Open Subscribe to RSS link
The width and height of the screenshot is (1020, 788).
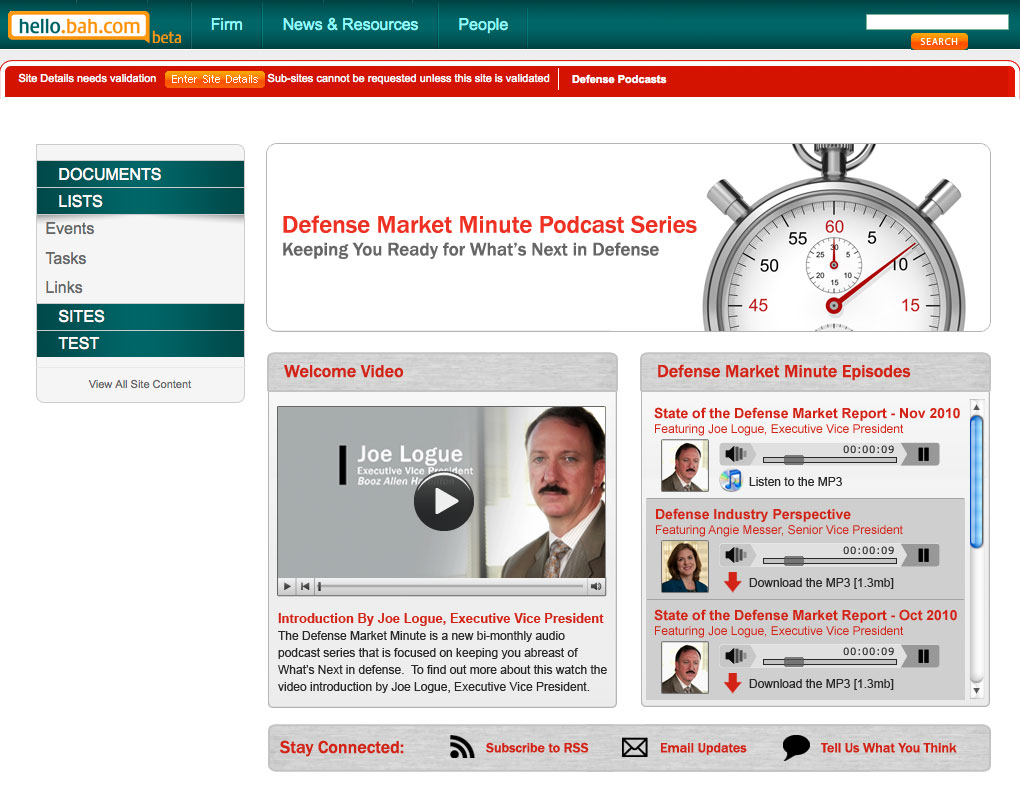537,748
